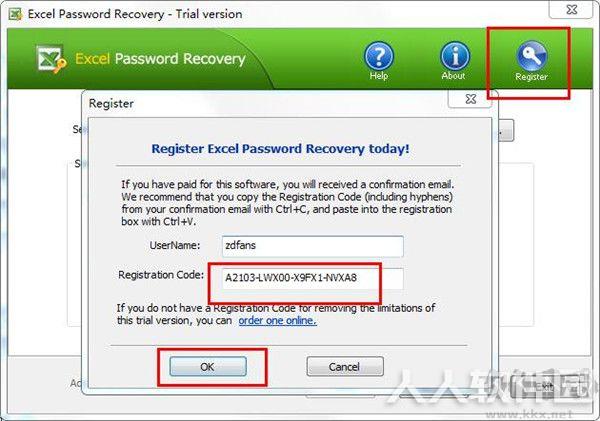This screenshot has width=600, height=421.
Task: Open the Help icon in header
Action: [x=378, y=61]
